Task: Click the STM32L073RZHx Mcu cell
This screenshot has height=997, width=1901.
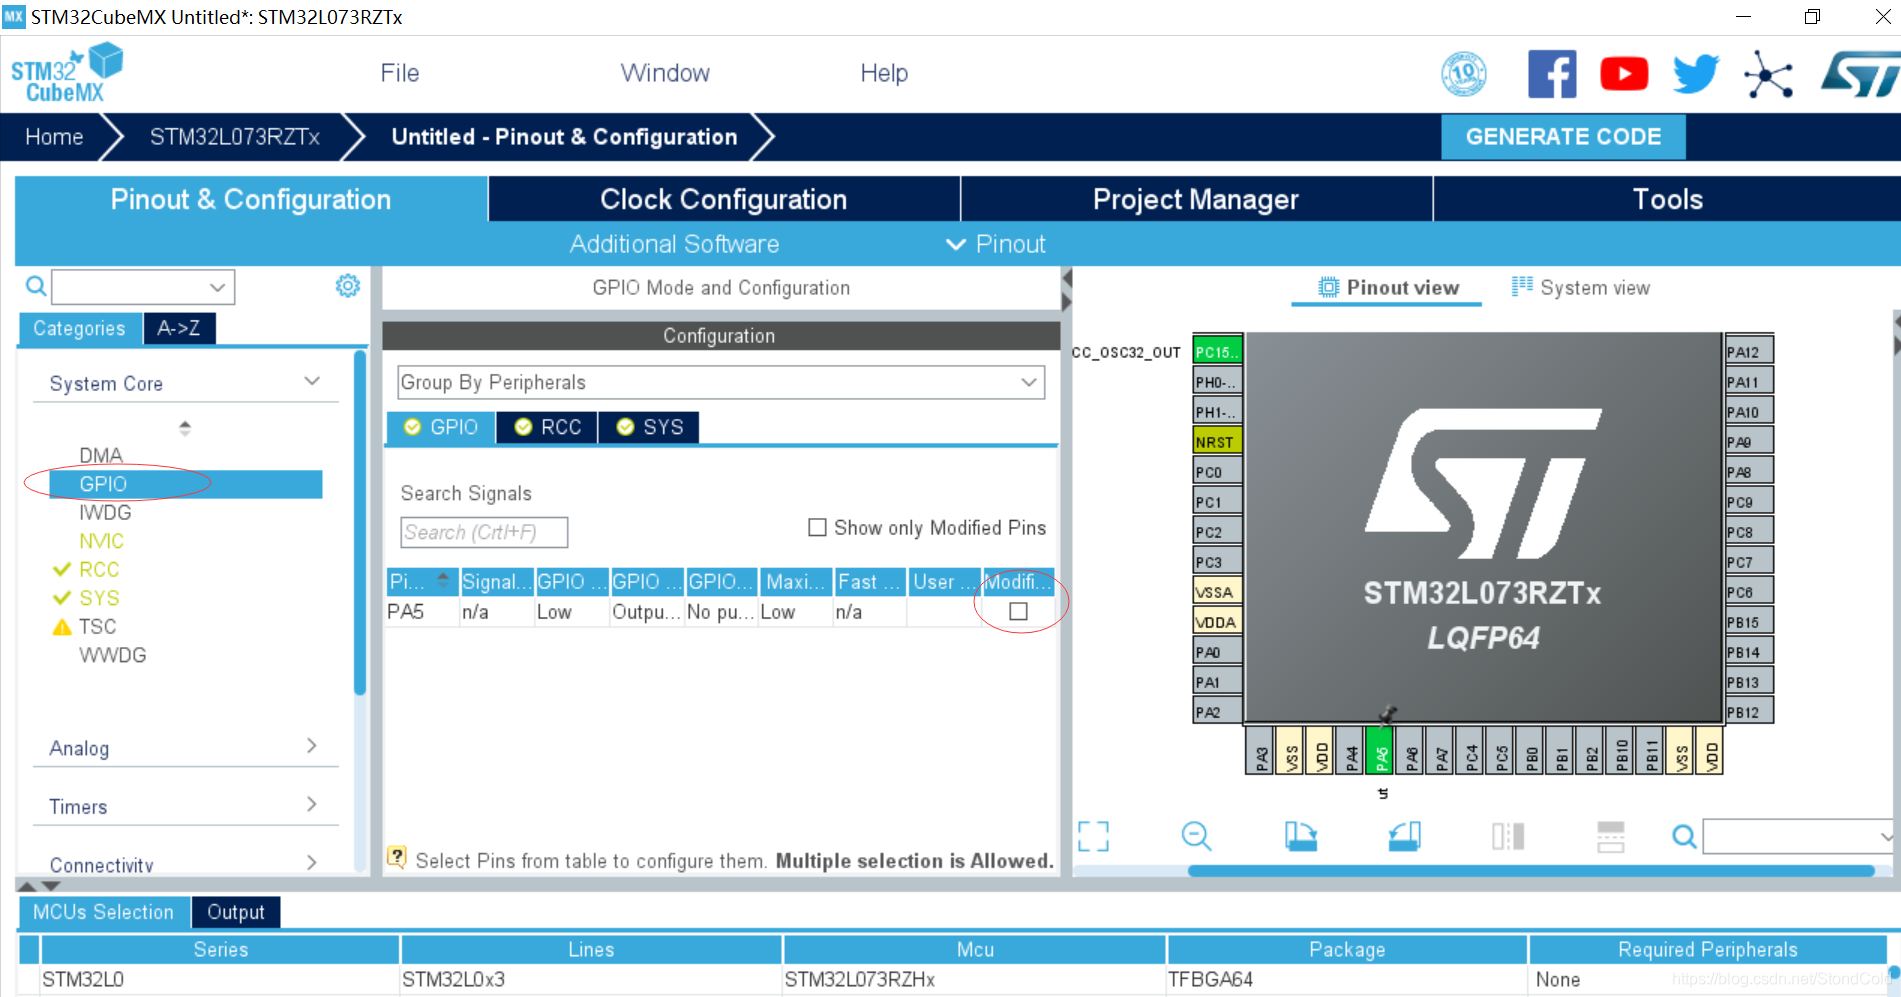Action: coord(974,979)
